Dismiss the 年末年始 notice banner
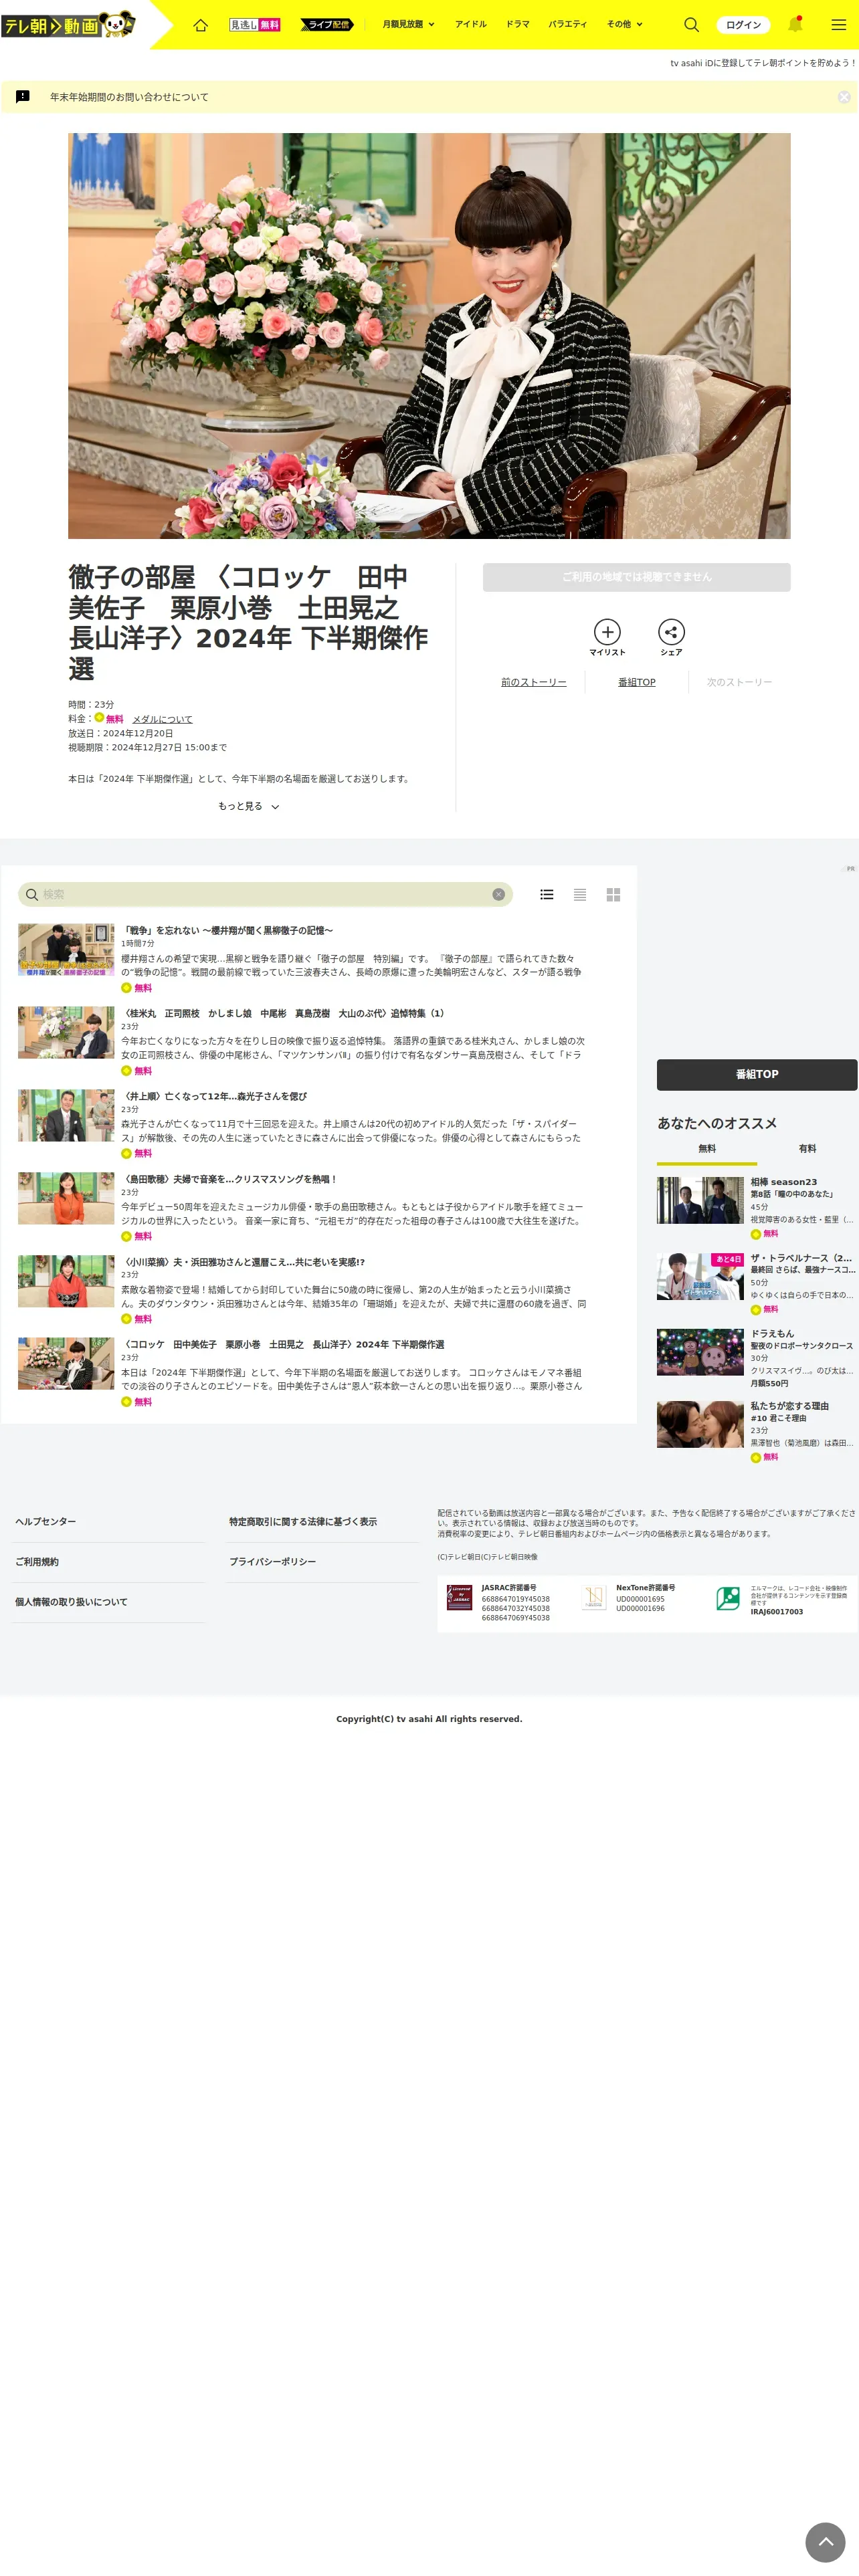The width and height of the screenshot is (859, 2576). [x=844, y=97]
